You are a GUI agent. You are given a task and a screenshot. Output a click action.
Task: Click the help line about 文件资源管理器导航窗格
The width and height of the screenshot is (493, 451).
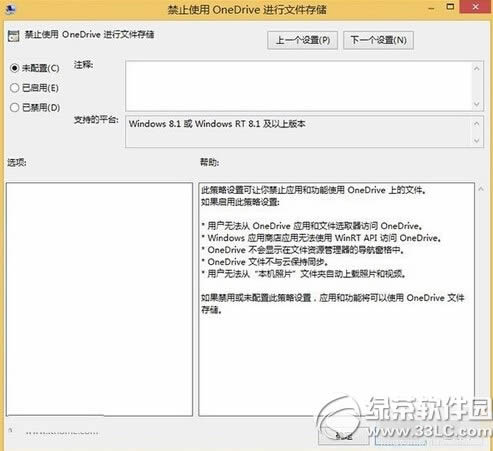coord(303,250)
